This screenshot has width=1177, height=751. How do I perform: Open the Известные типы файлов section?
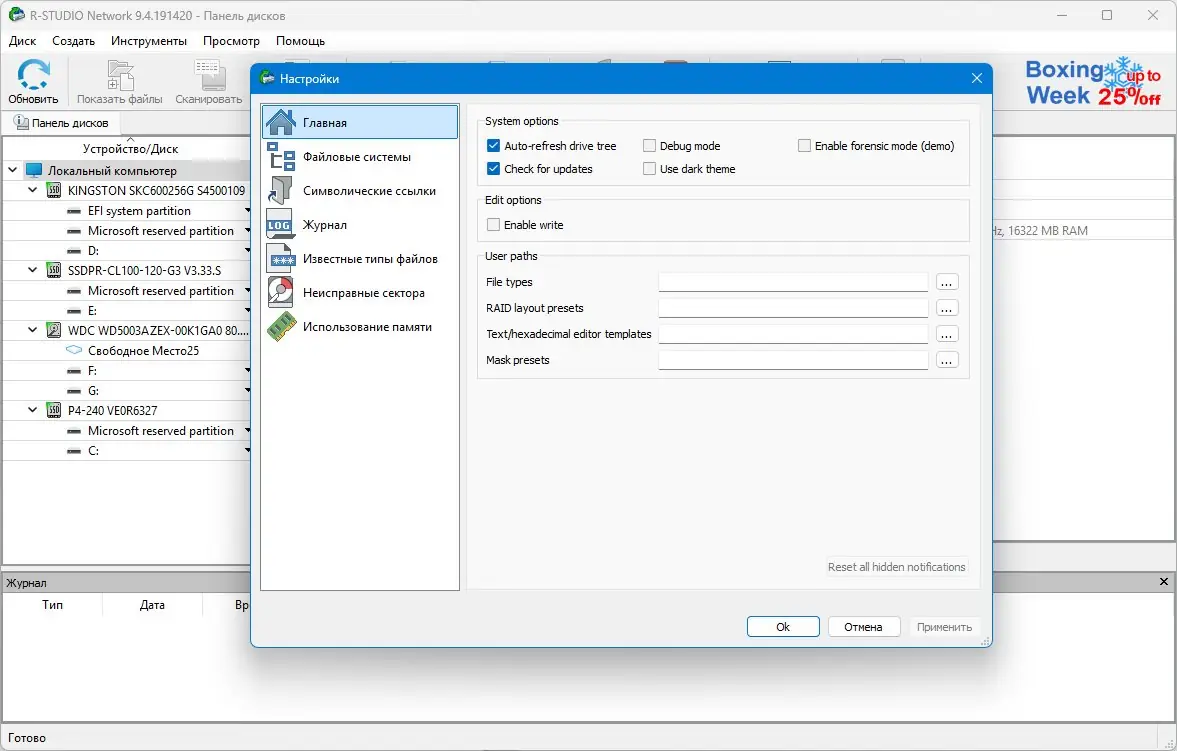click(x=360, y=259)
